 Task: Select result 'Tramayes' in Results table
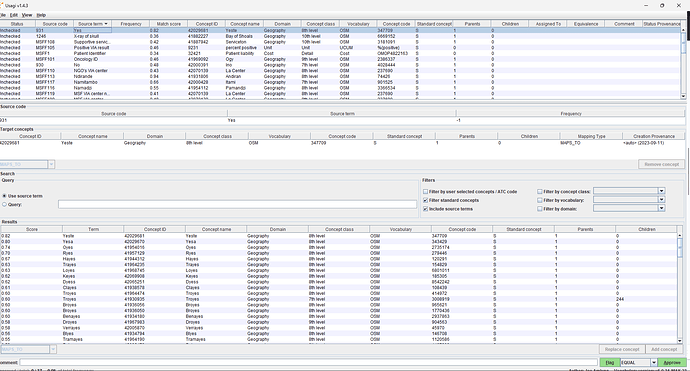[339, 339]
